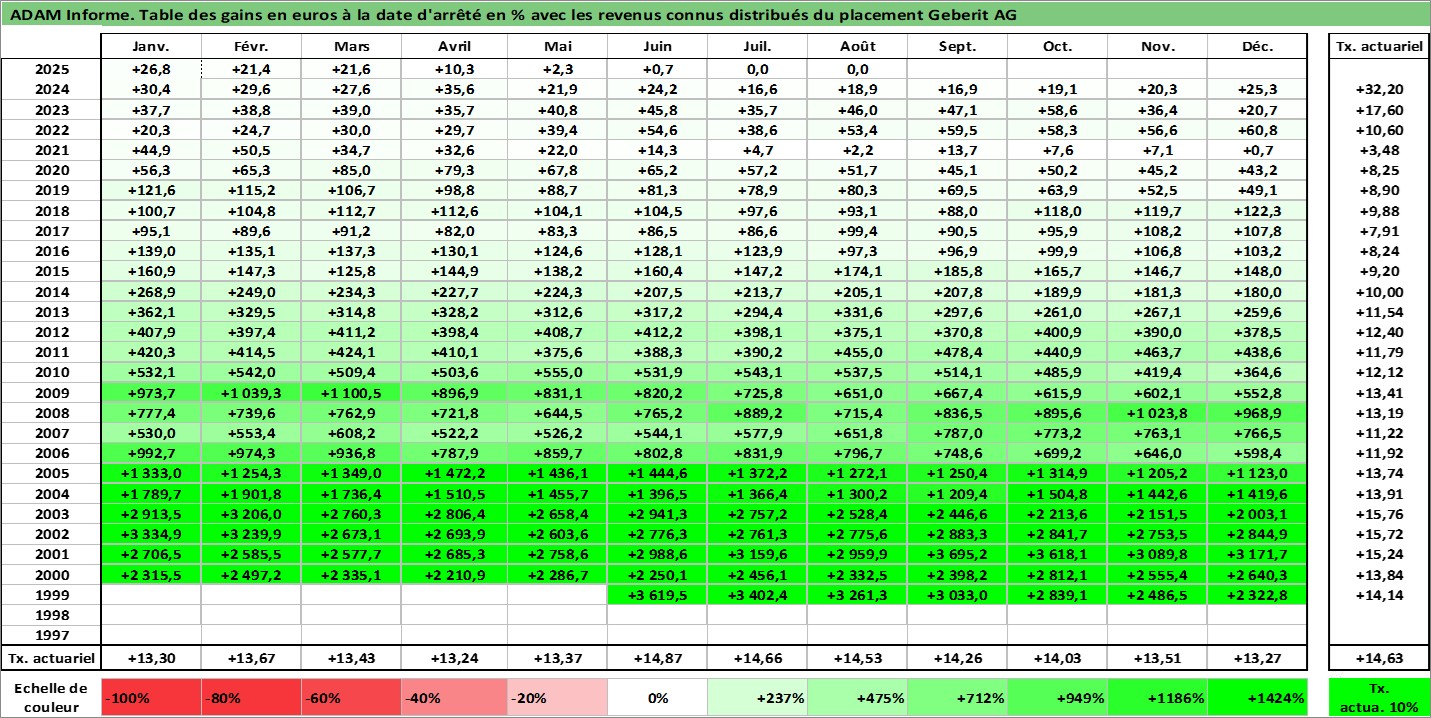Select actuarial rate +32,20
Viewport: 1431px width, 718px height.
[1379, 89]
